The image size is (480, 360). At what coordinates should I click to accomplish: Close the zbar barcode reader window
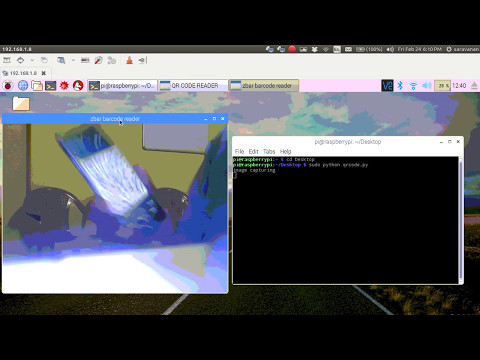click(223, 119)
